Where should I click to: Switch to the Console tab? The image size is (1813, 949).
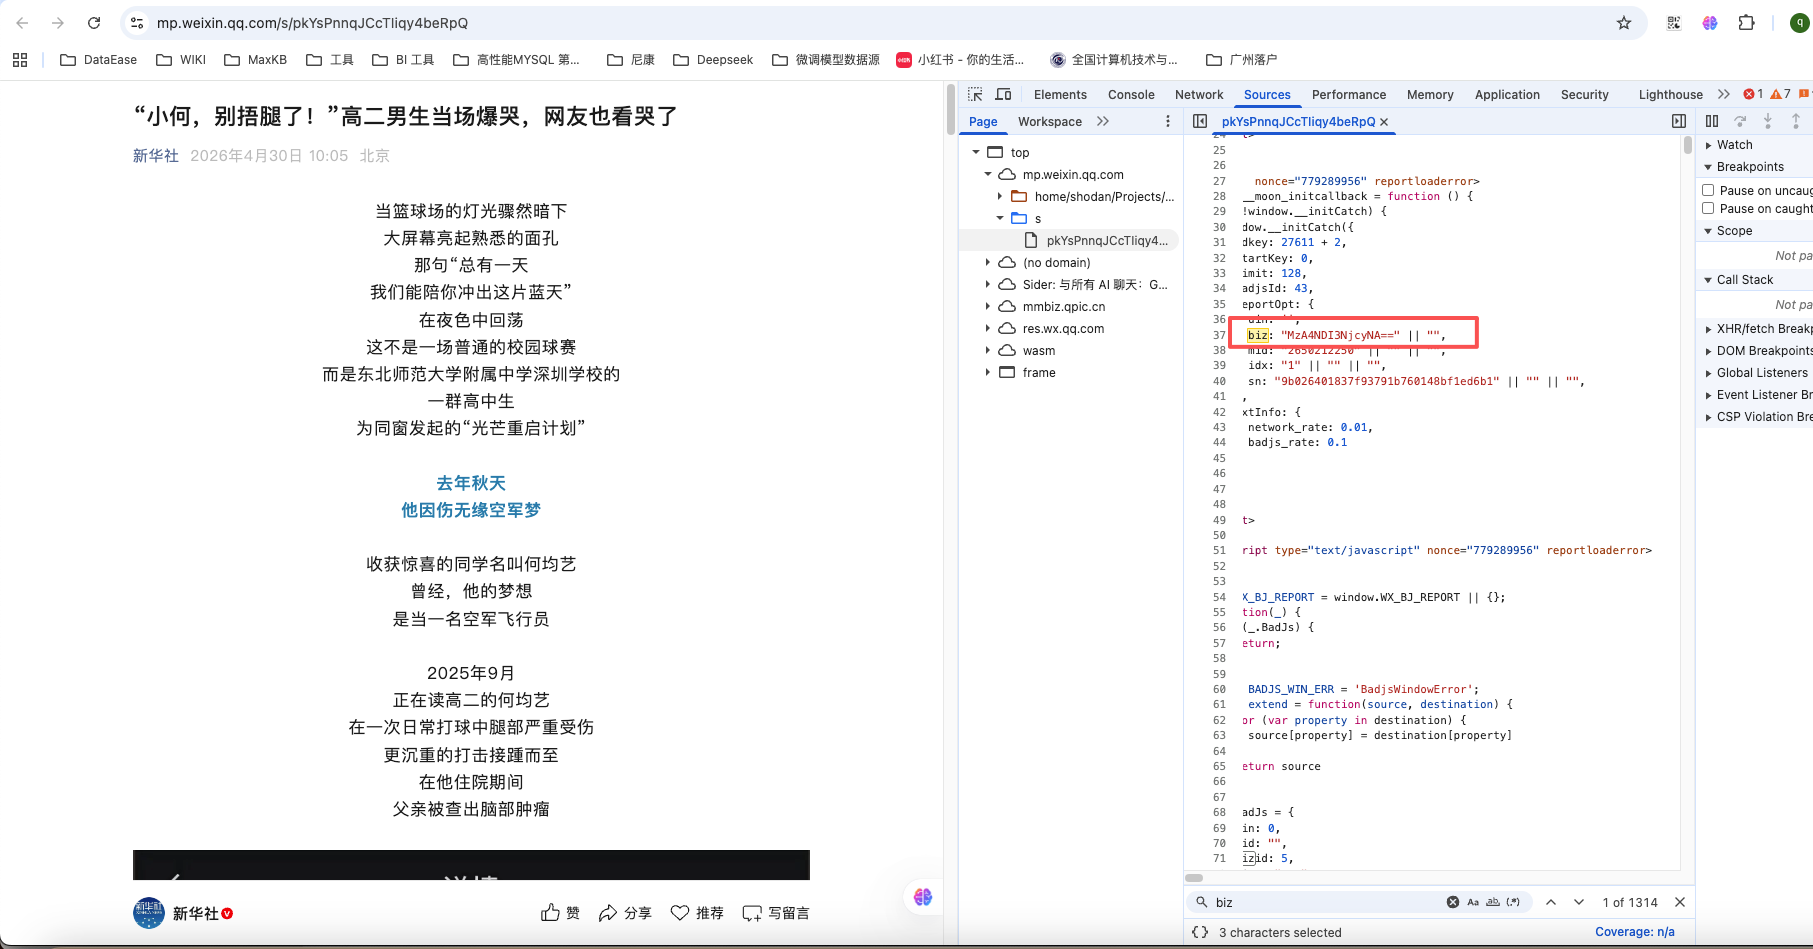click(x=1131, y=94)
